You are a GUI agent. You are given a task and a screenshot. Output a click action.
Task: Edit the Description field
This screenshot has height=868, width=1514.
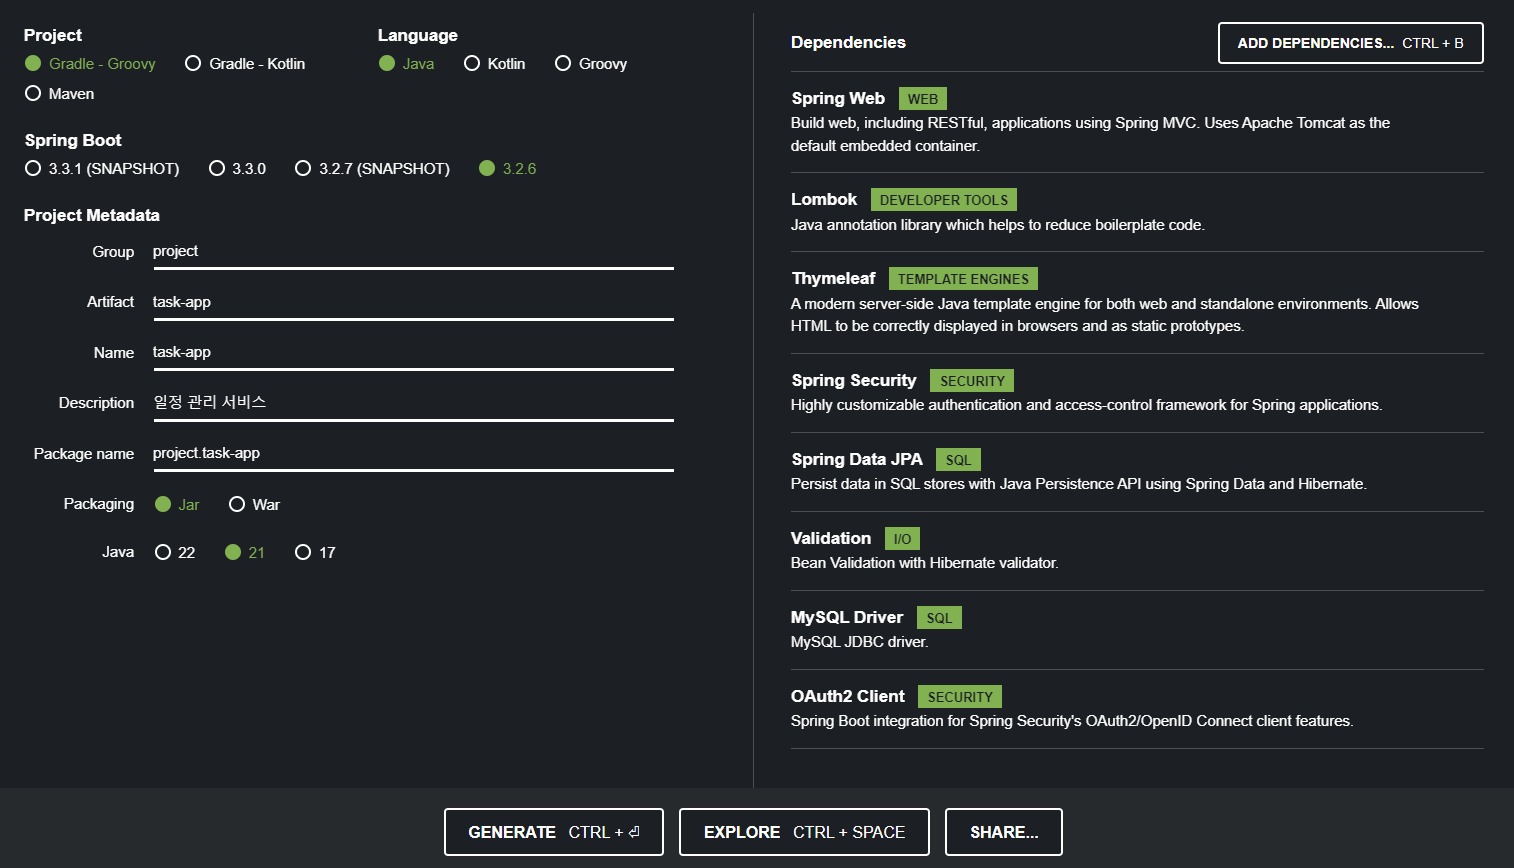(413, 403)
